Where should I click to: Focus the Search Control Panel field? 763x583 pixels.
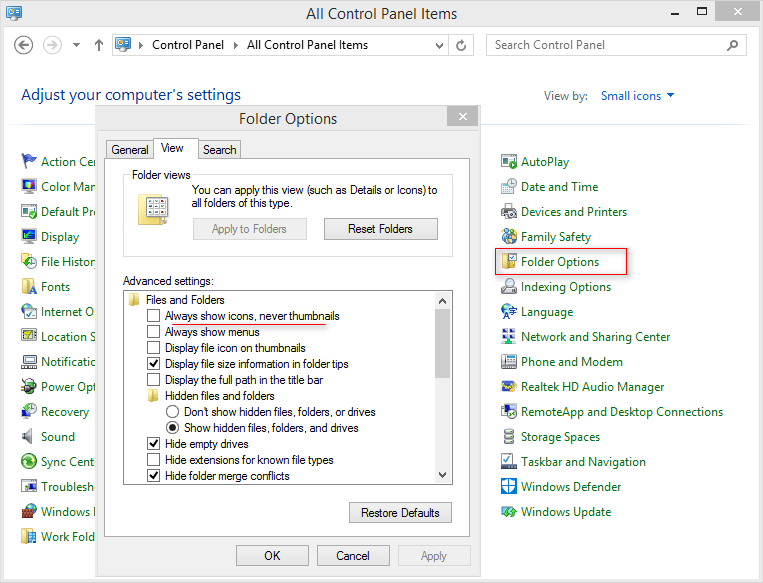click(x=616, y=45)
